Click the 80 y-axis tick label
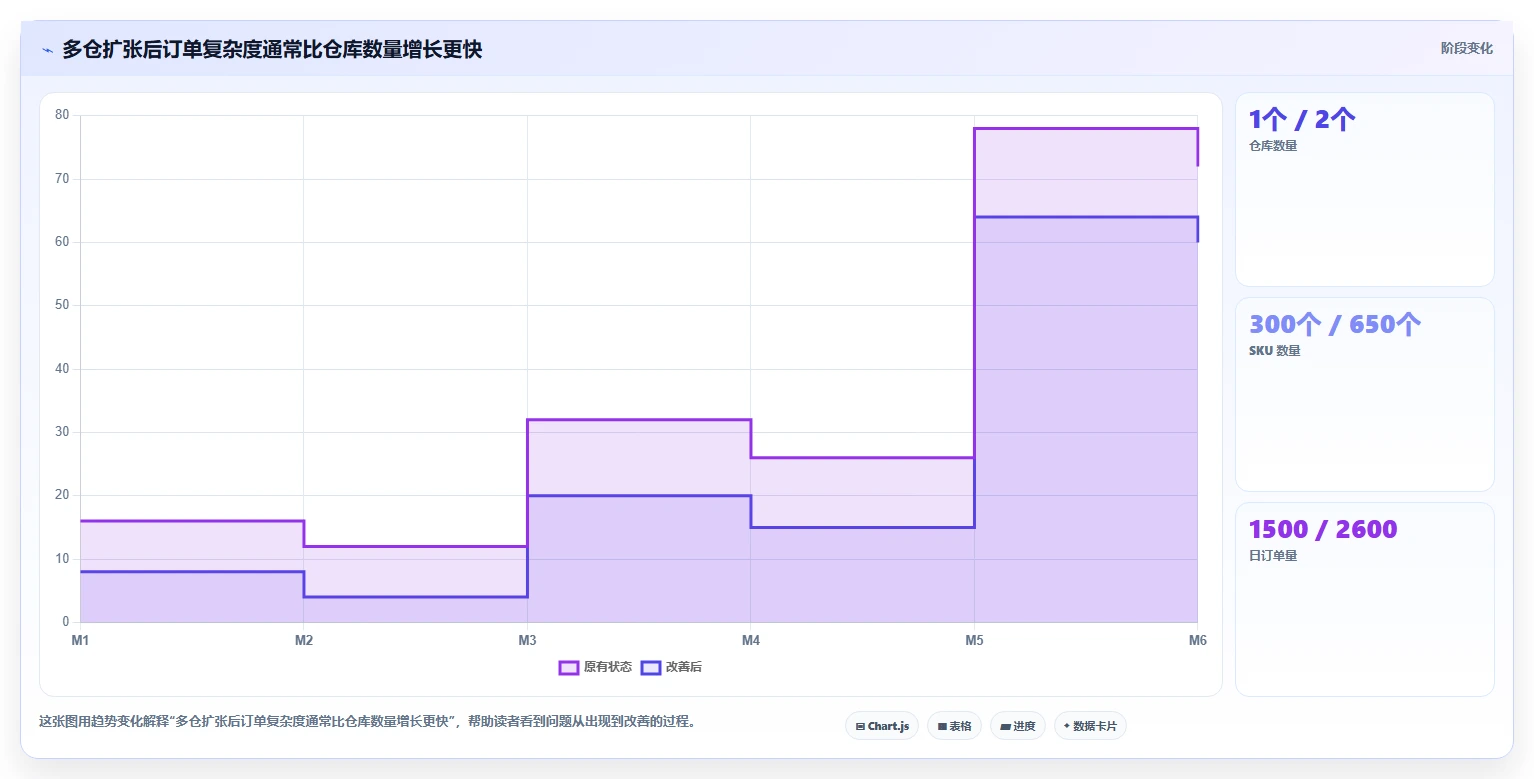This screenshot has height=779, width=1534. (x=62, y=115)
